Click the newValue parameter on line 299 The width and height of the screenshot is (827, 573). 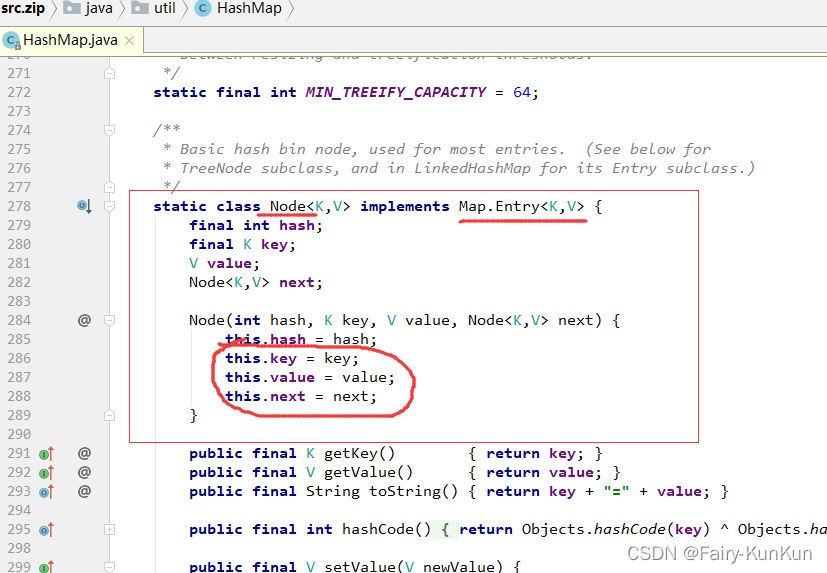click(x=458, y=567)
